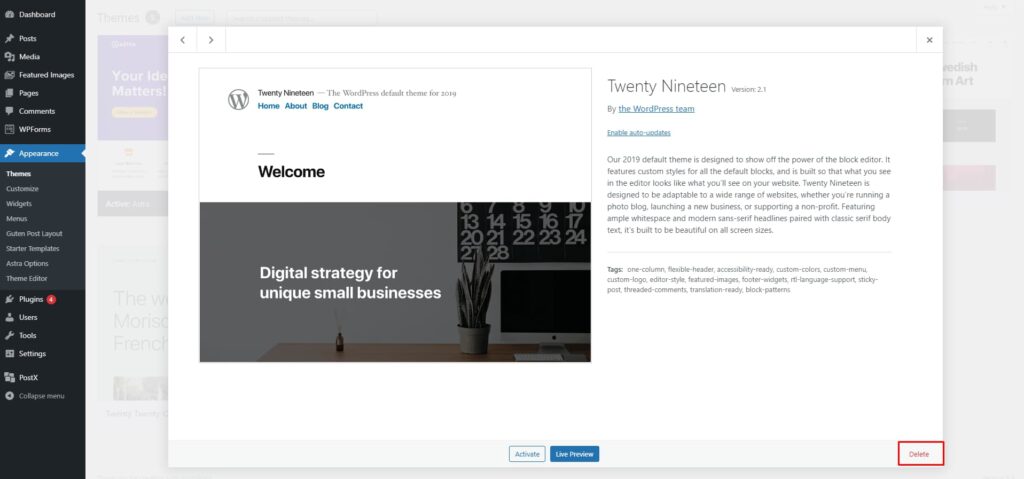Click the Featured Images icon
Image resolution: width=1024 pixels, height=479 pixels.
(9, 75)
